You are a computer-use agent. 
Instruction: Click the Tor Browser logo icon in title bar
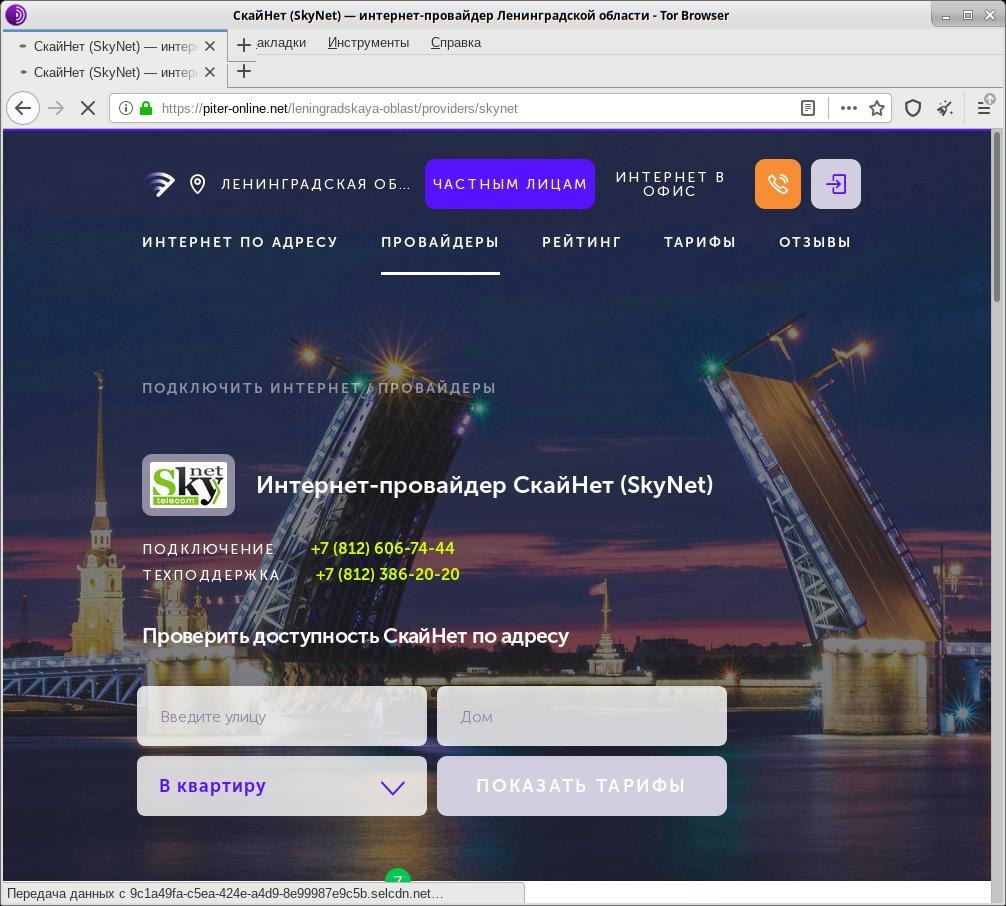[15, 15]
